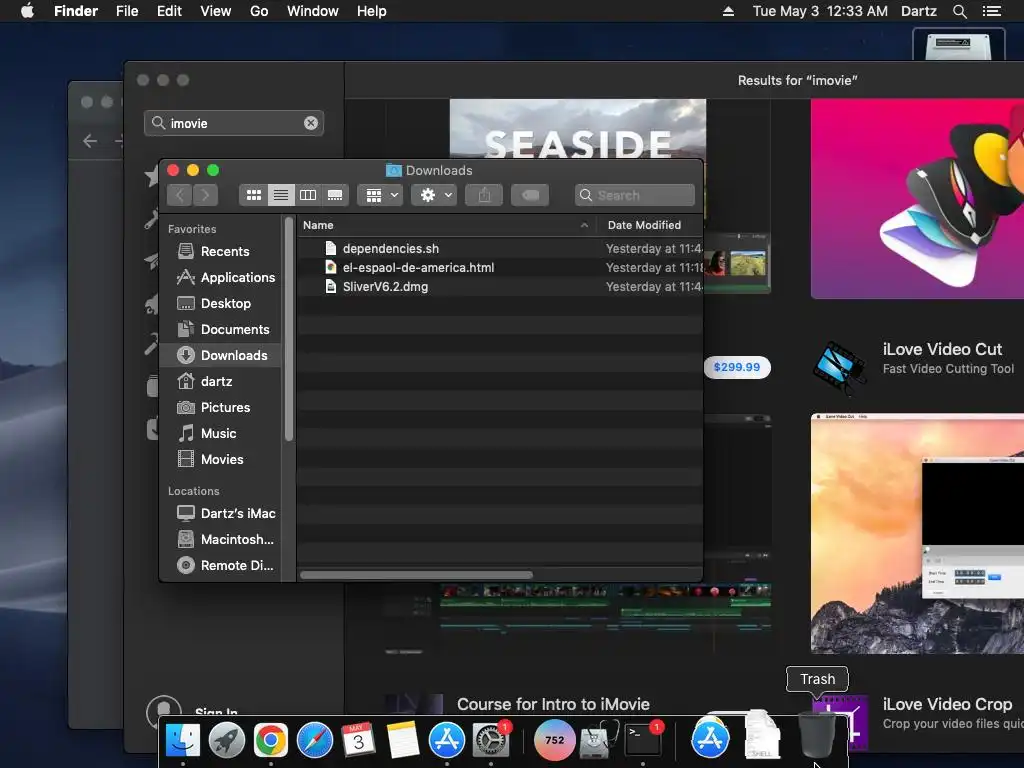Open Safari compass icon in Dock
1024x768 pixels.
point(315,740)
